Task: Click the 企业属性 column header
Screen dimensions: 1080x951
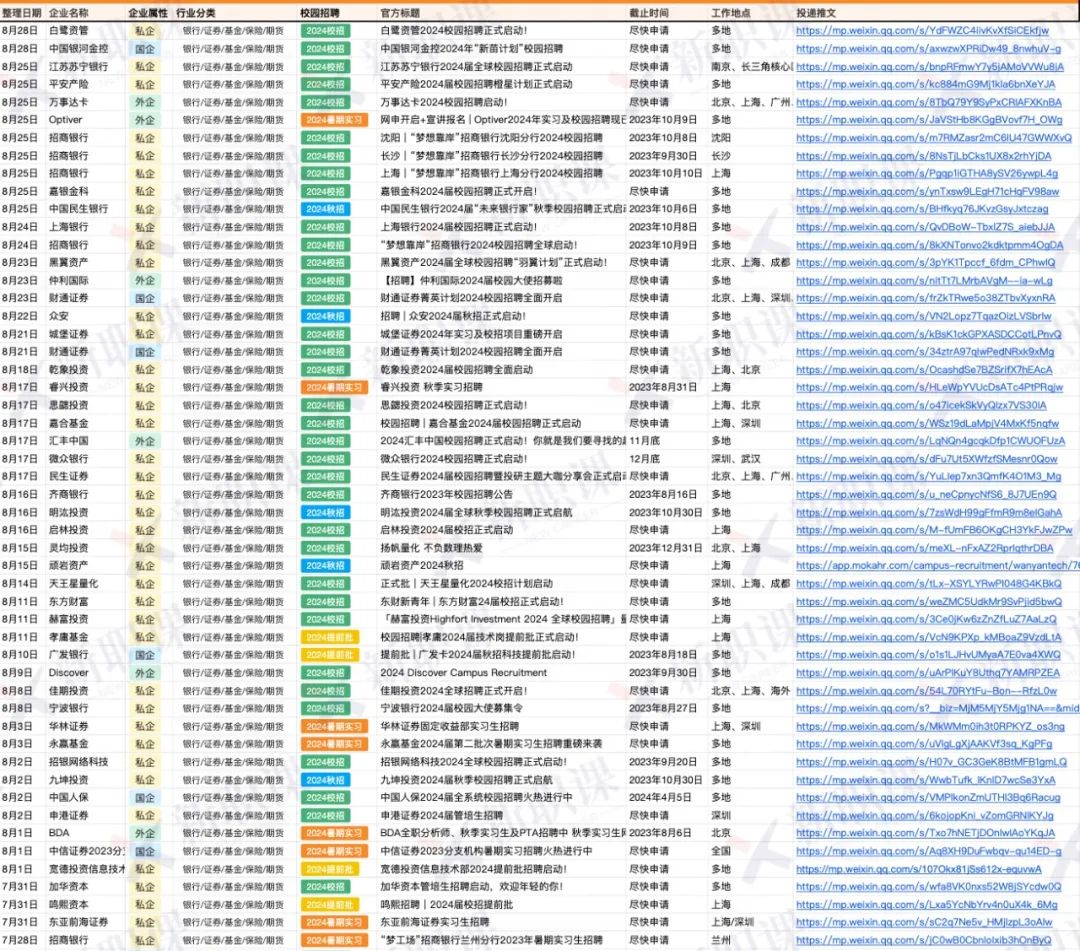Action: coord(147,13)
